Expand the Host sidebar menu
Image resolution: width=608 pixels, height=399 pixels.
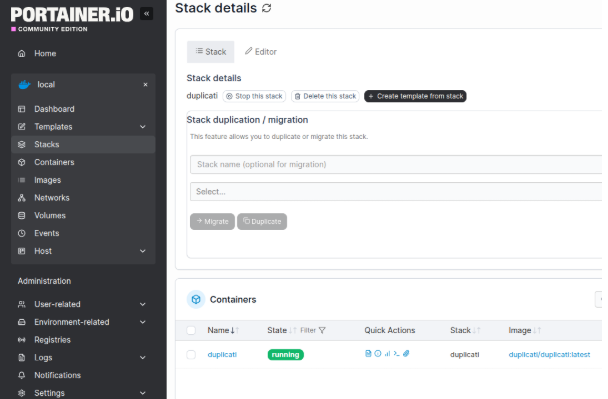point(143,251)
